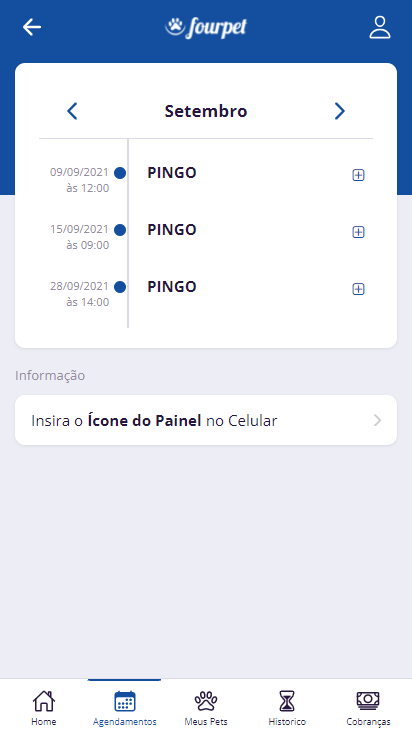Click the fourpet paw logo
The width and height of the screenshot is (412, 732).
coord(206,28)
